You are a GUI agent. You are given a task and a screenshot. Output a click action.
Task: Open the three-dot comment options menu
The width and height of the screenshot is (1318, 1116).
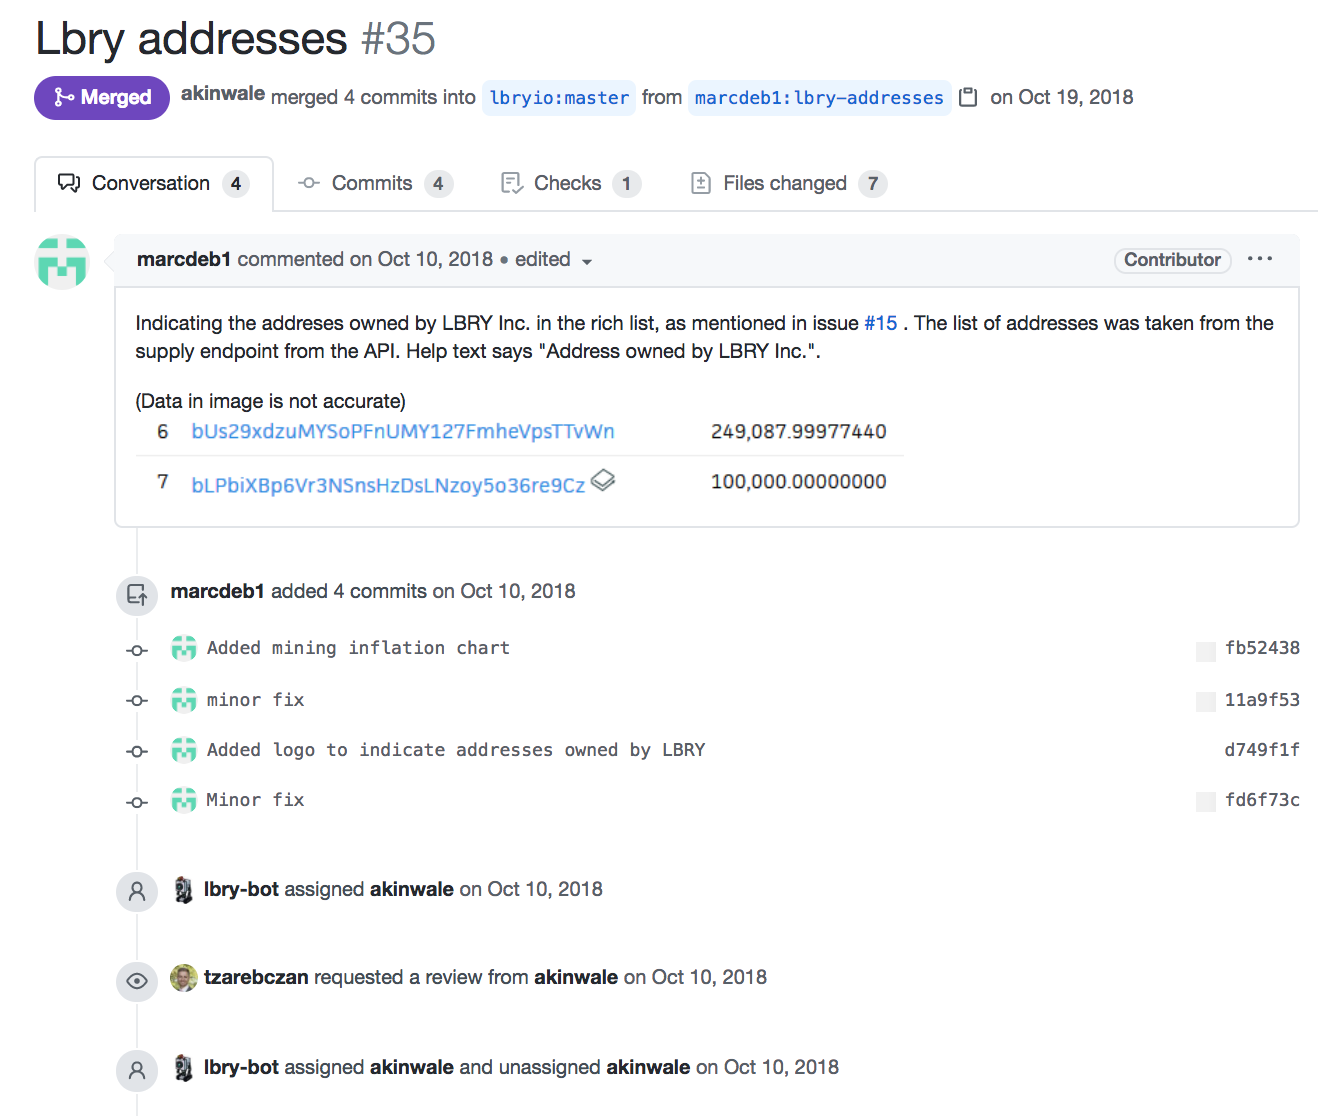click(1260, 259)
